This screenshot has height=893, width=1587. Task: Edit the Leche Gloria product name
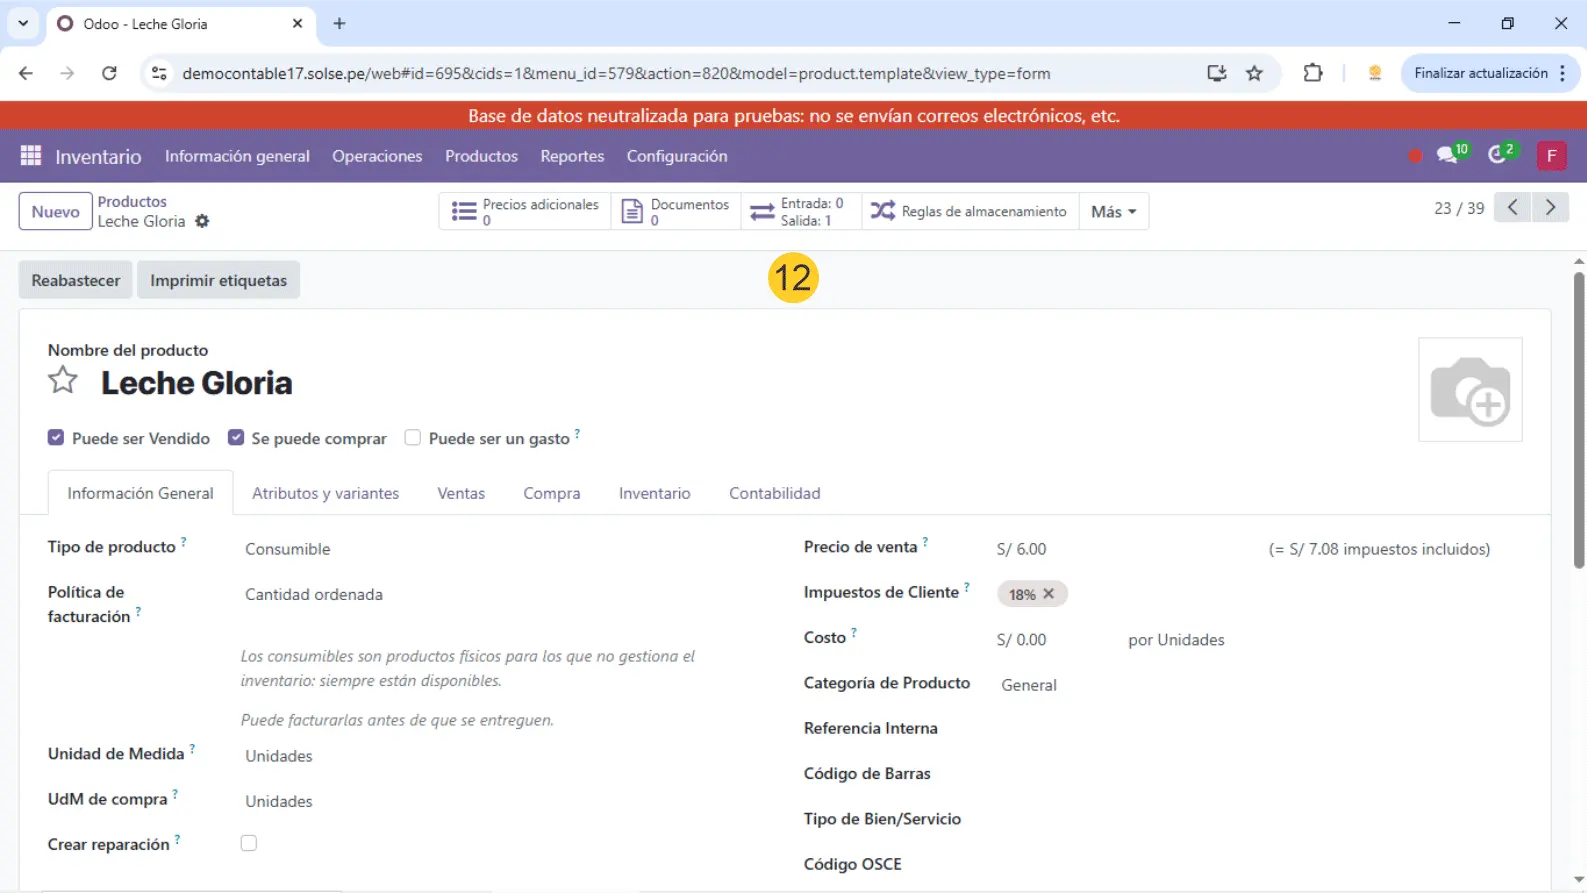(197, 383)
